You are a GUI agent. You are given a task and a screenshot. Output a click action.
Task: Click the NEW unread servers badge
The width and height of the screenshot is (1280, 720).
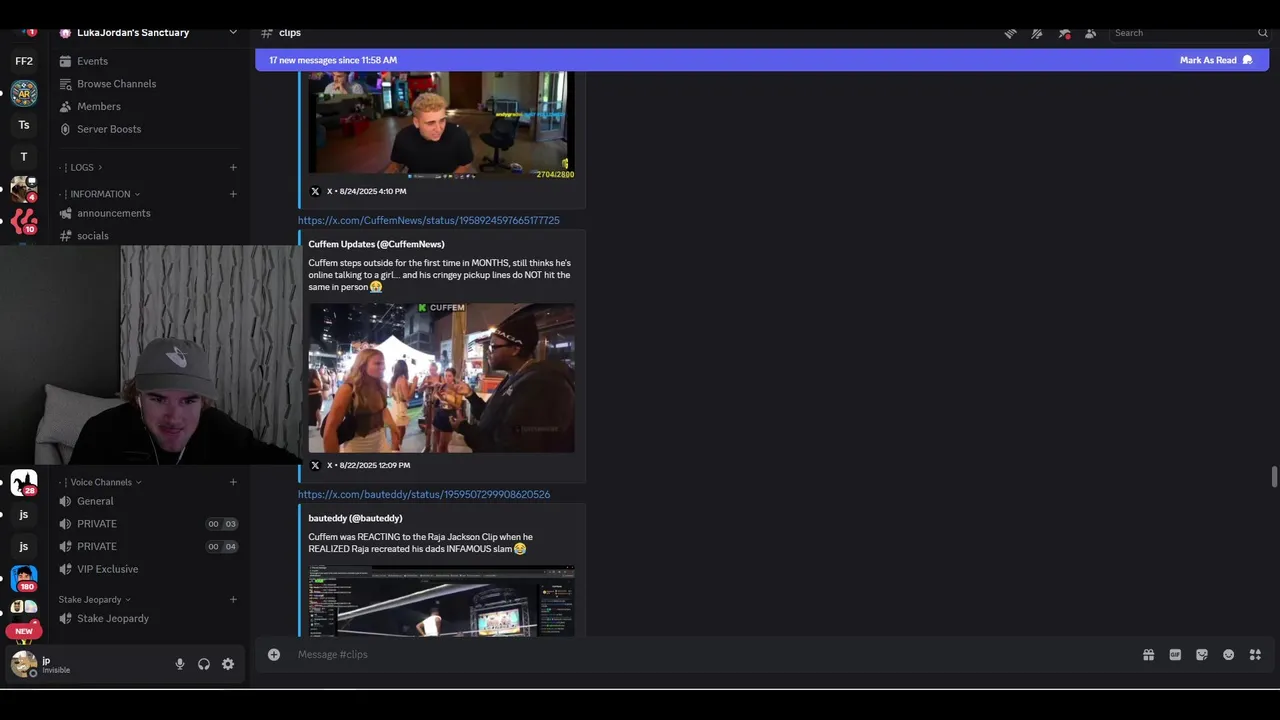pos(24,632)
